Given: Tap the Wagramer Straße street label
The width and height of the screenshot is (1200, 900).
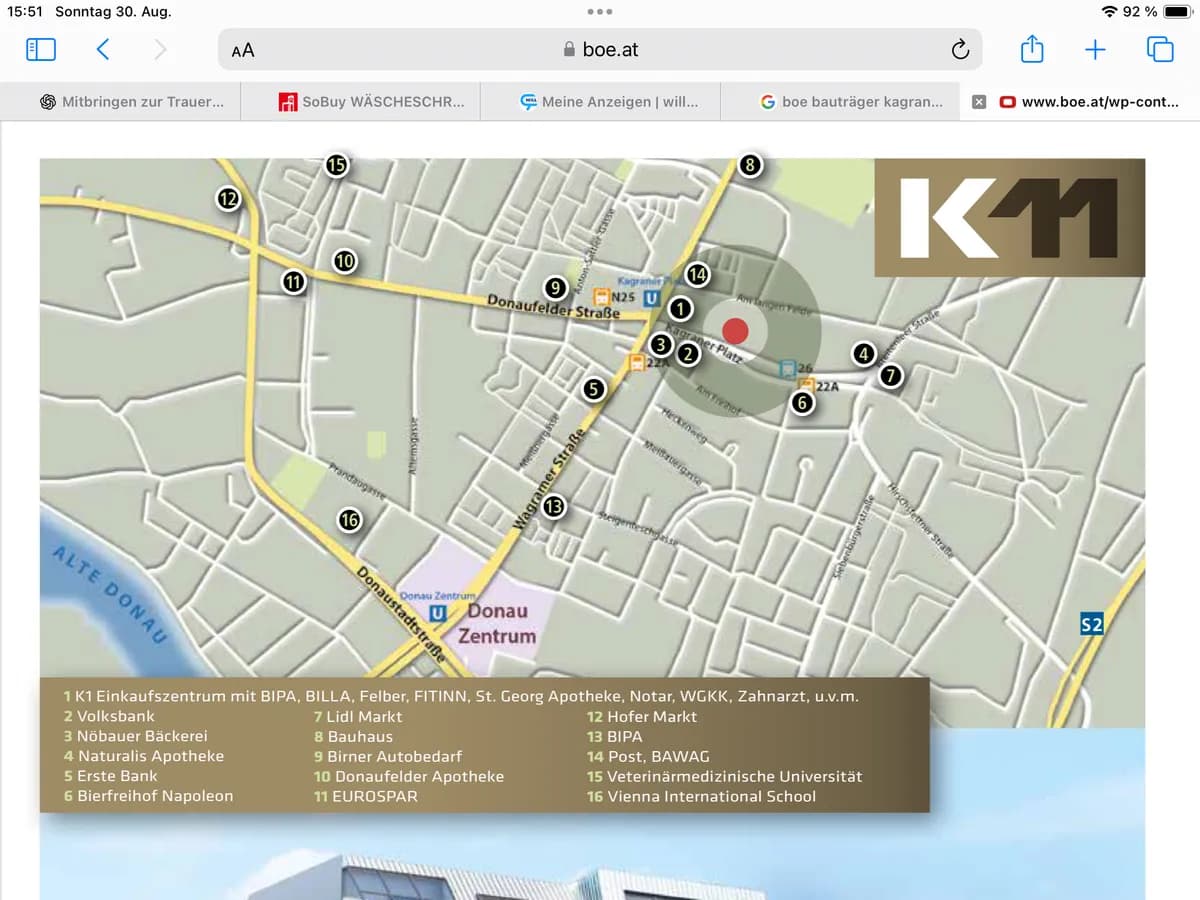Looking at the screenshot, I should click(x=549, y=478).
